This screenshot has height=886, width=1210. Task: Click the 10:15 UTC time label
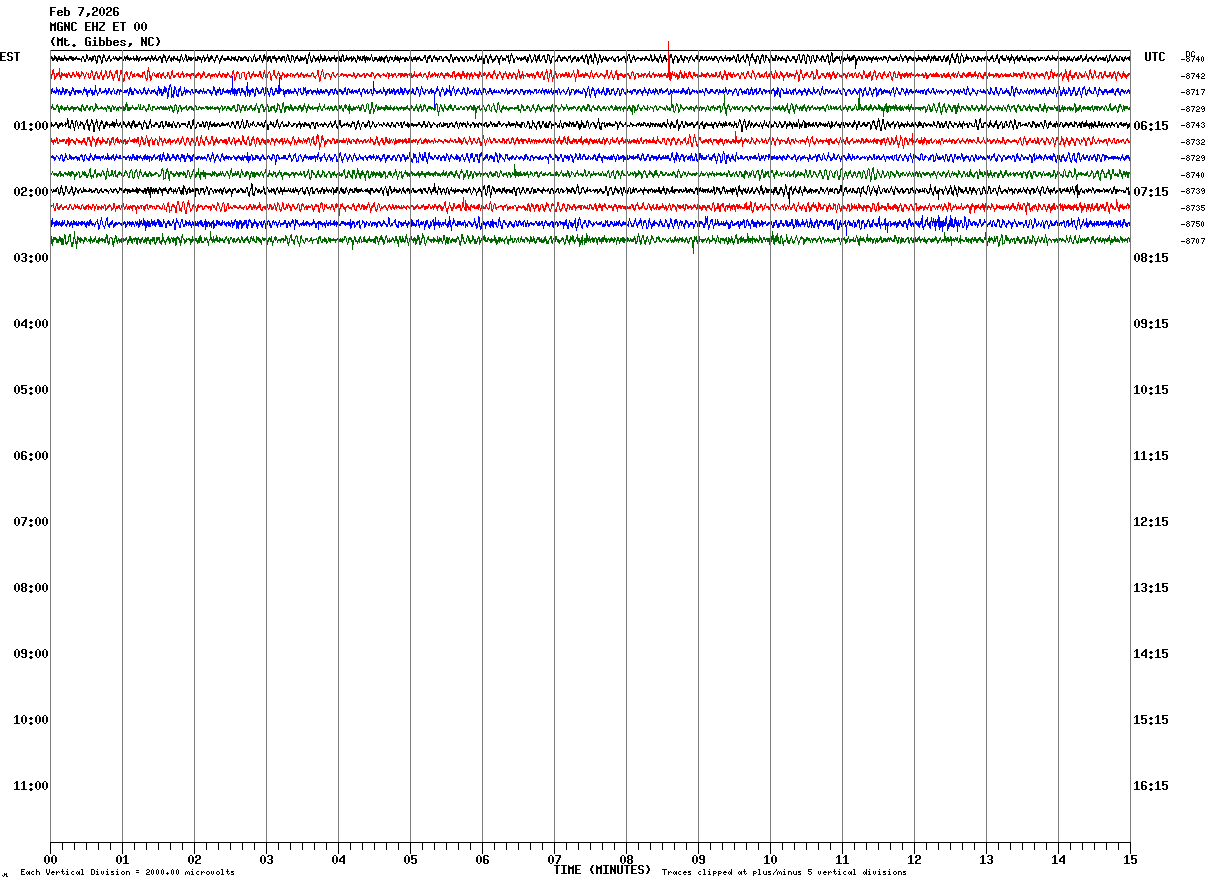(1151, 390)
